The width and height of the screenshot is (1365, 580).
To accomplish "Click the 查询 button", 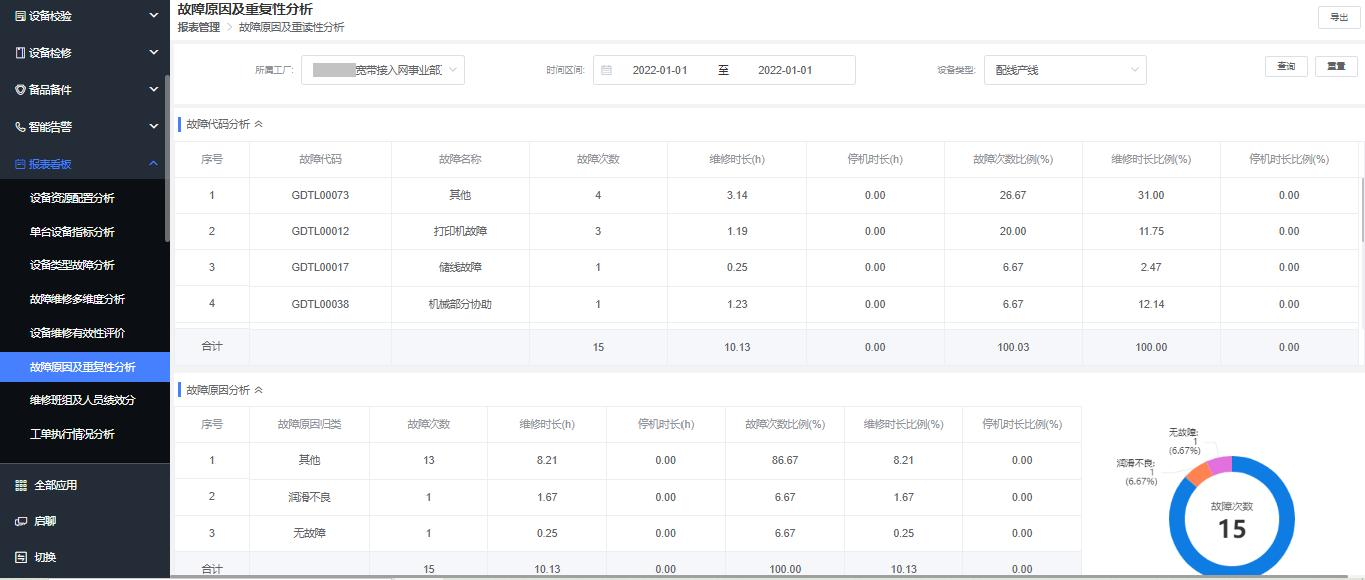I will (x=1285, y=66).
